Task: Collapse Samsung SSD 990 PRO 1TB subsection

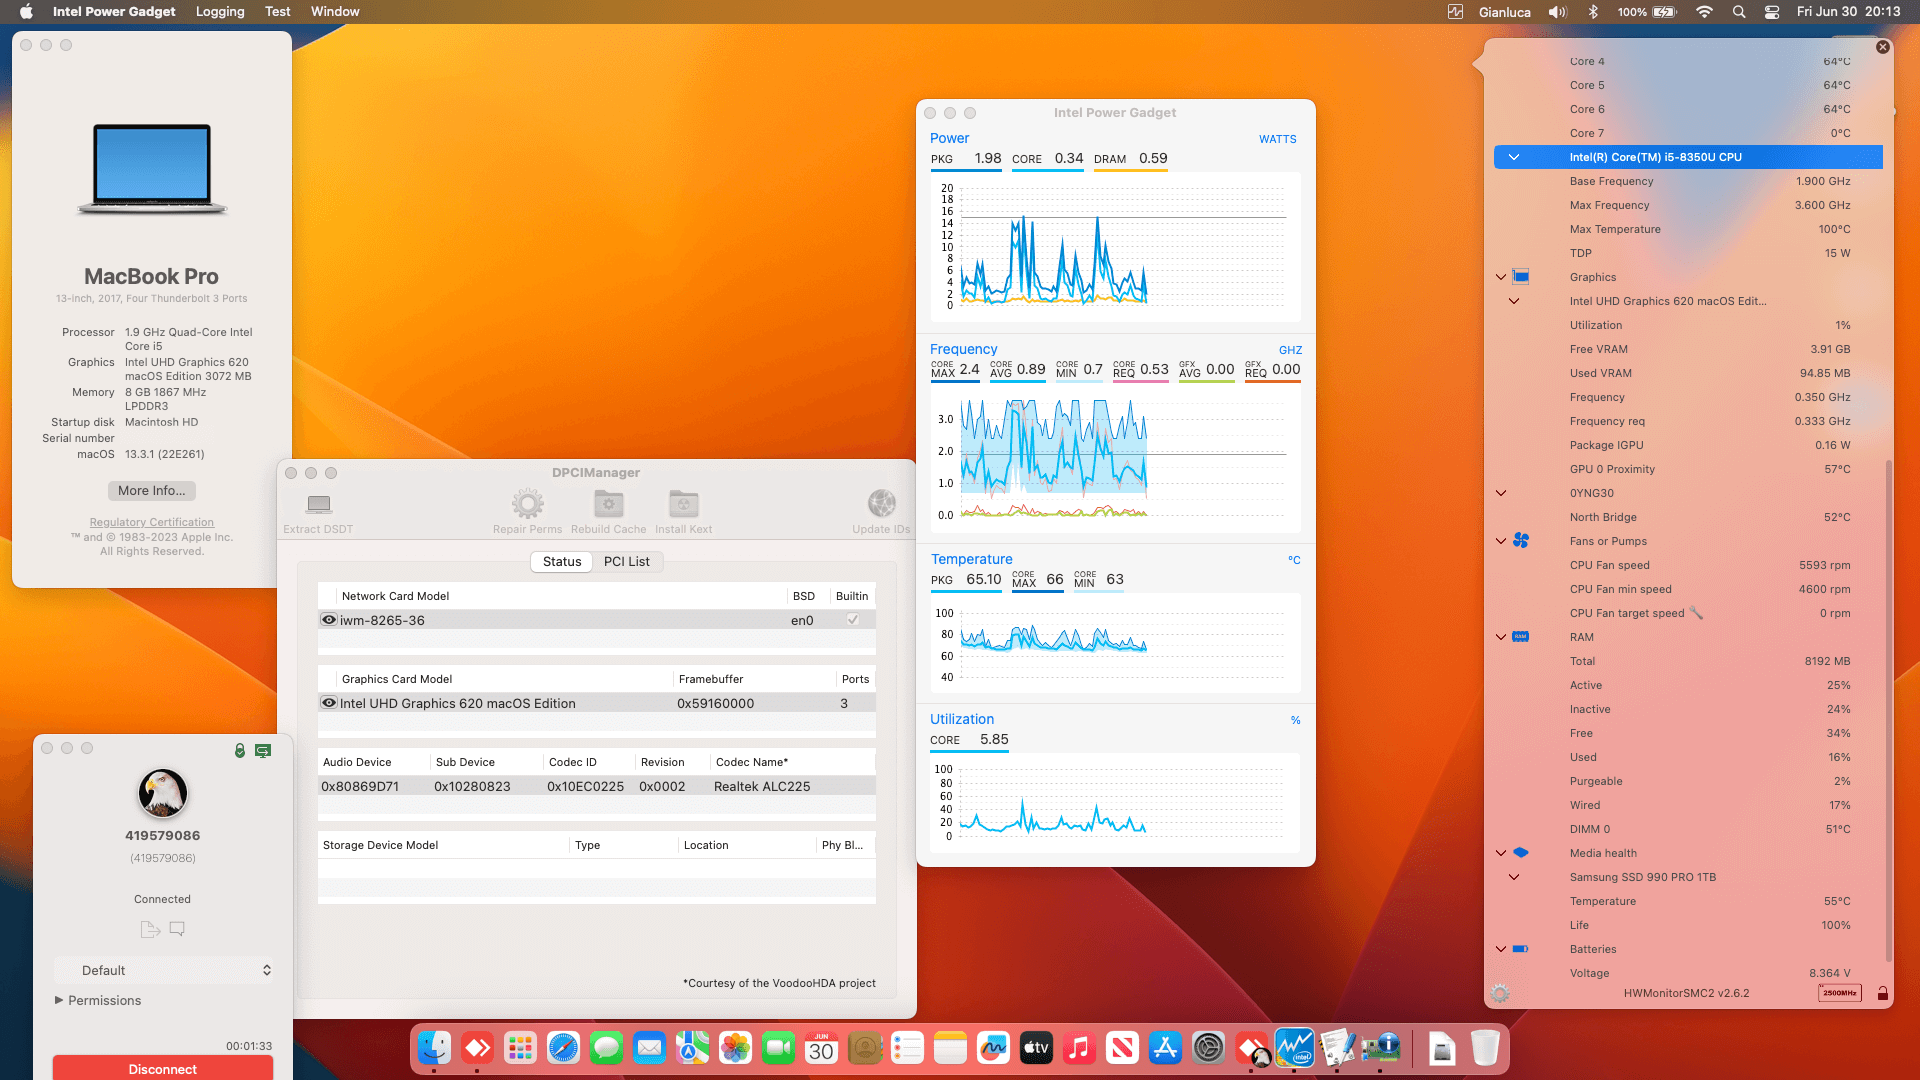Action: click(x=1514, y=877)
